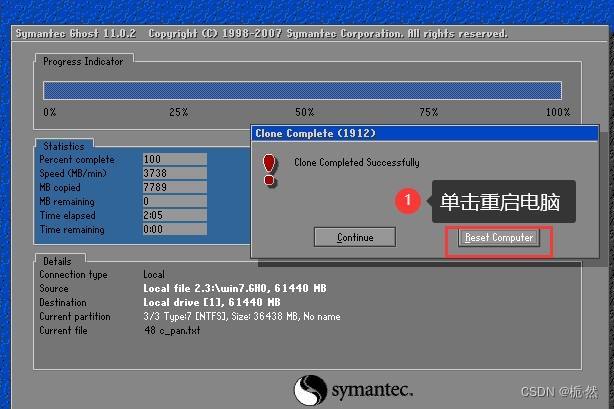Click the red exclamation mark icon

pos(270,170)
